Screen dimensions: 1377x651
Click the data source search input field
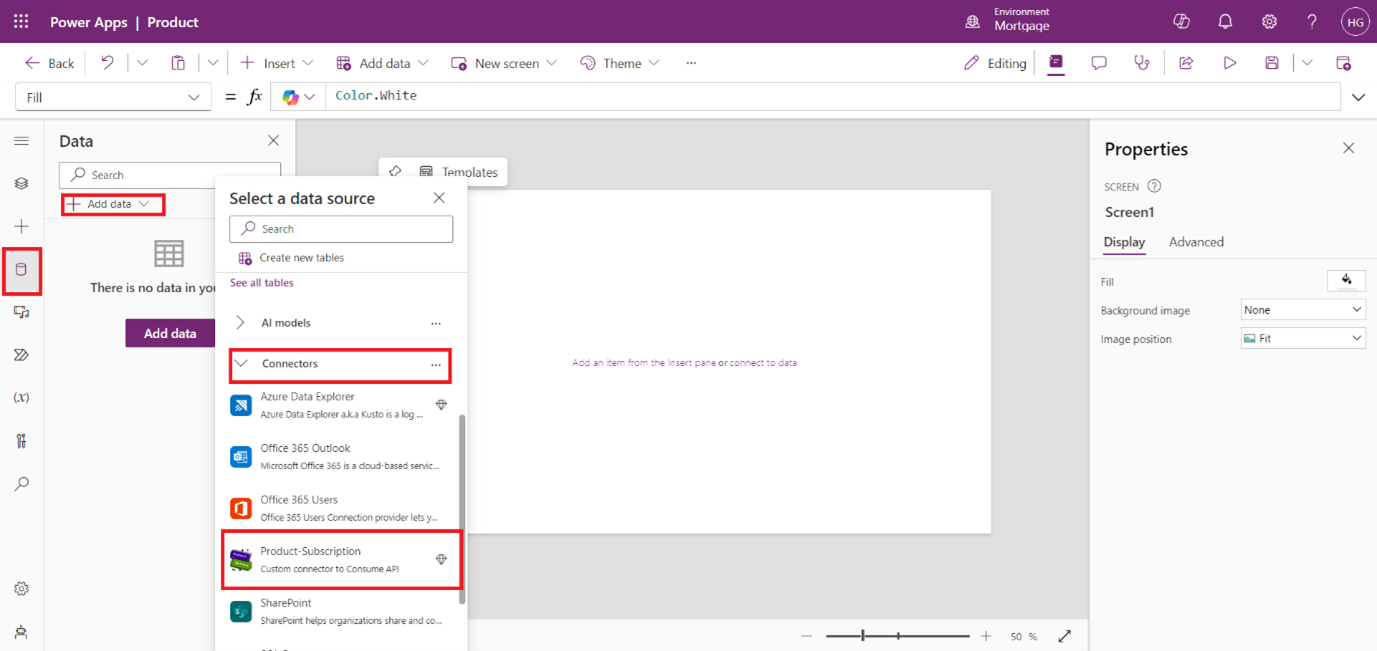click(340, 228)
